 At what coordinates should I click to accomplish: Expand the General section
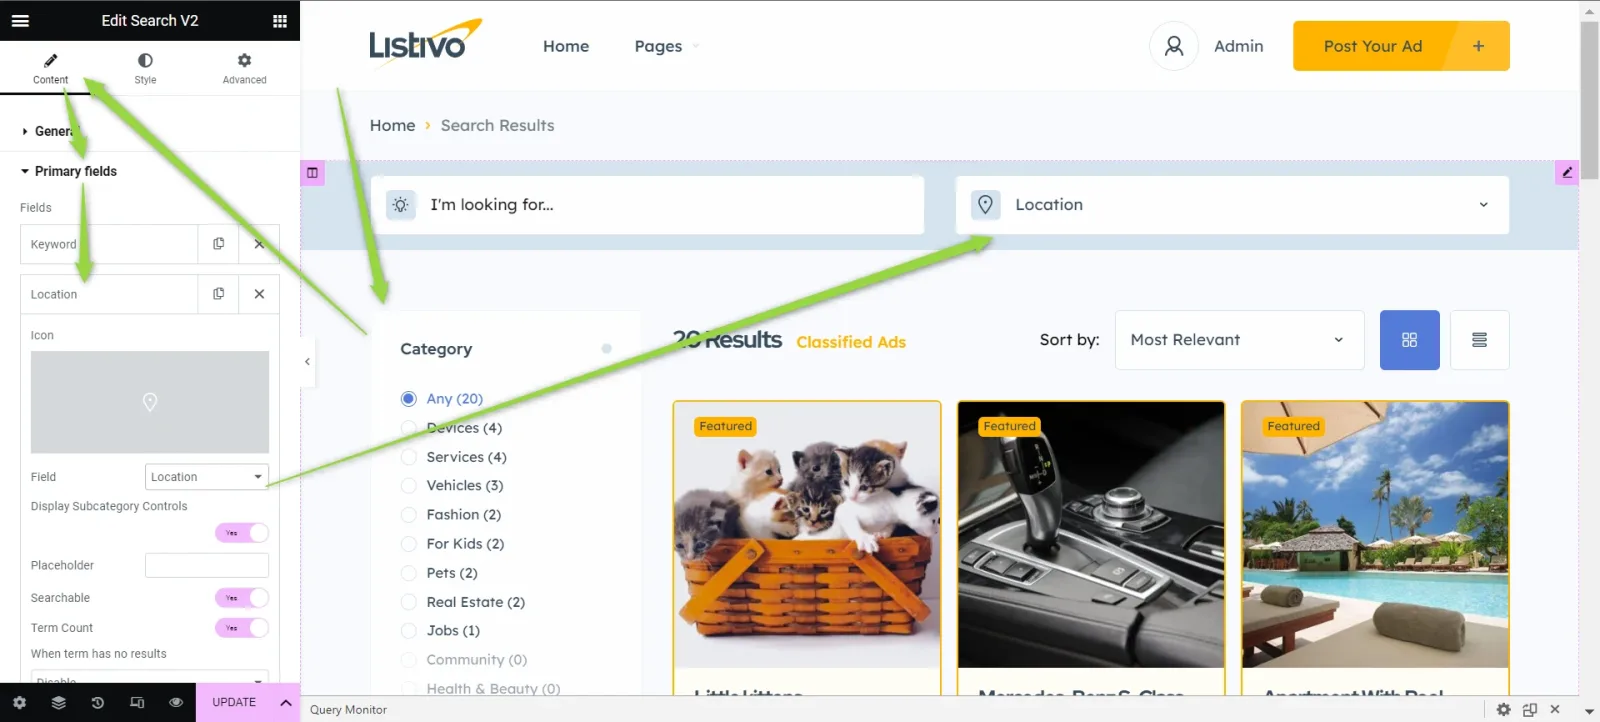click(150, 131)
